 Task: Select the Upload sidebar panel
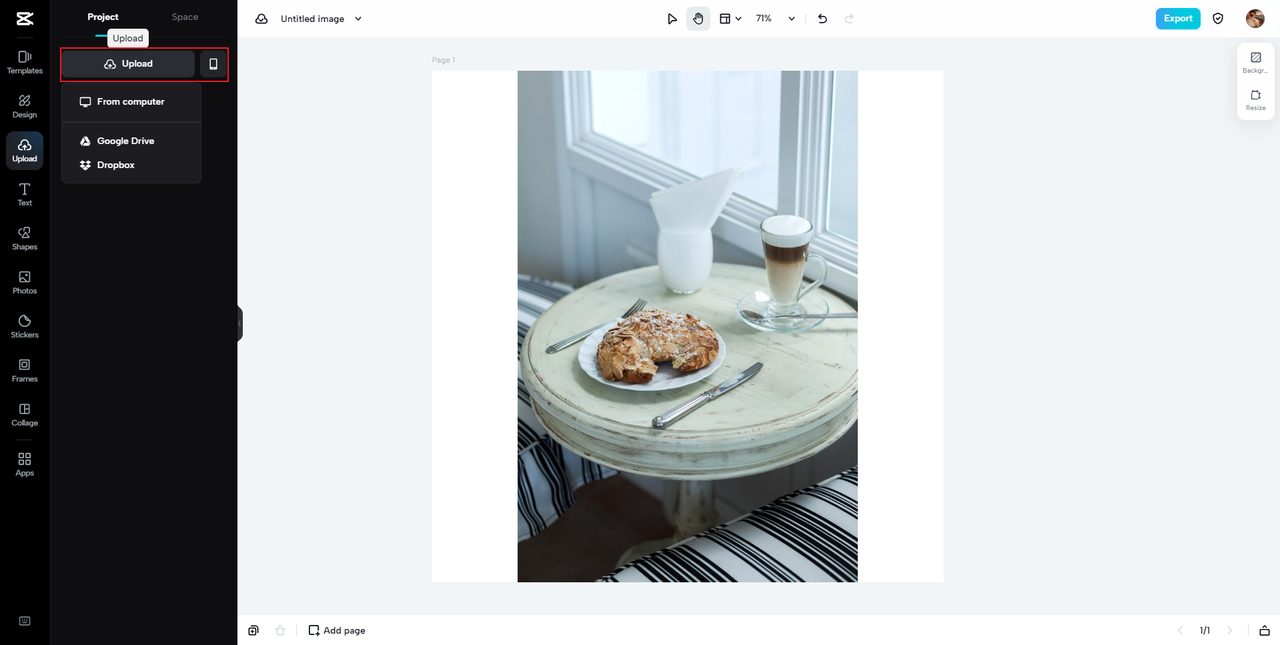tap(24, 151)
